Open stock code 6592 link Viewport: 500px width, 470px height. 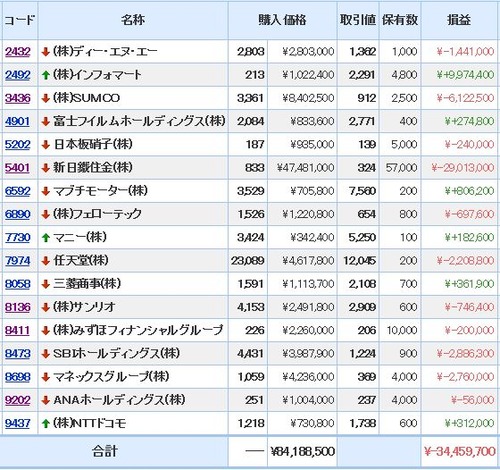pyautogui.click(x=18, y=191)
